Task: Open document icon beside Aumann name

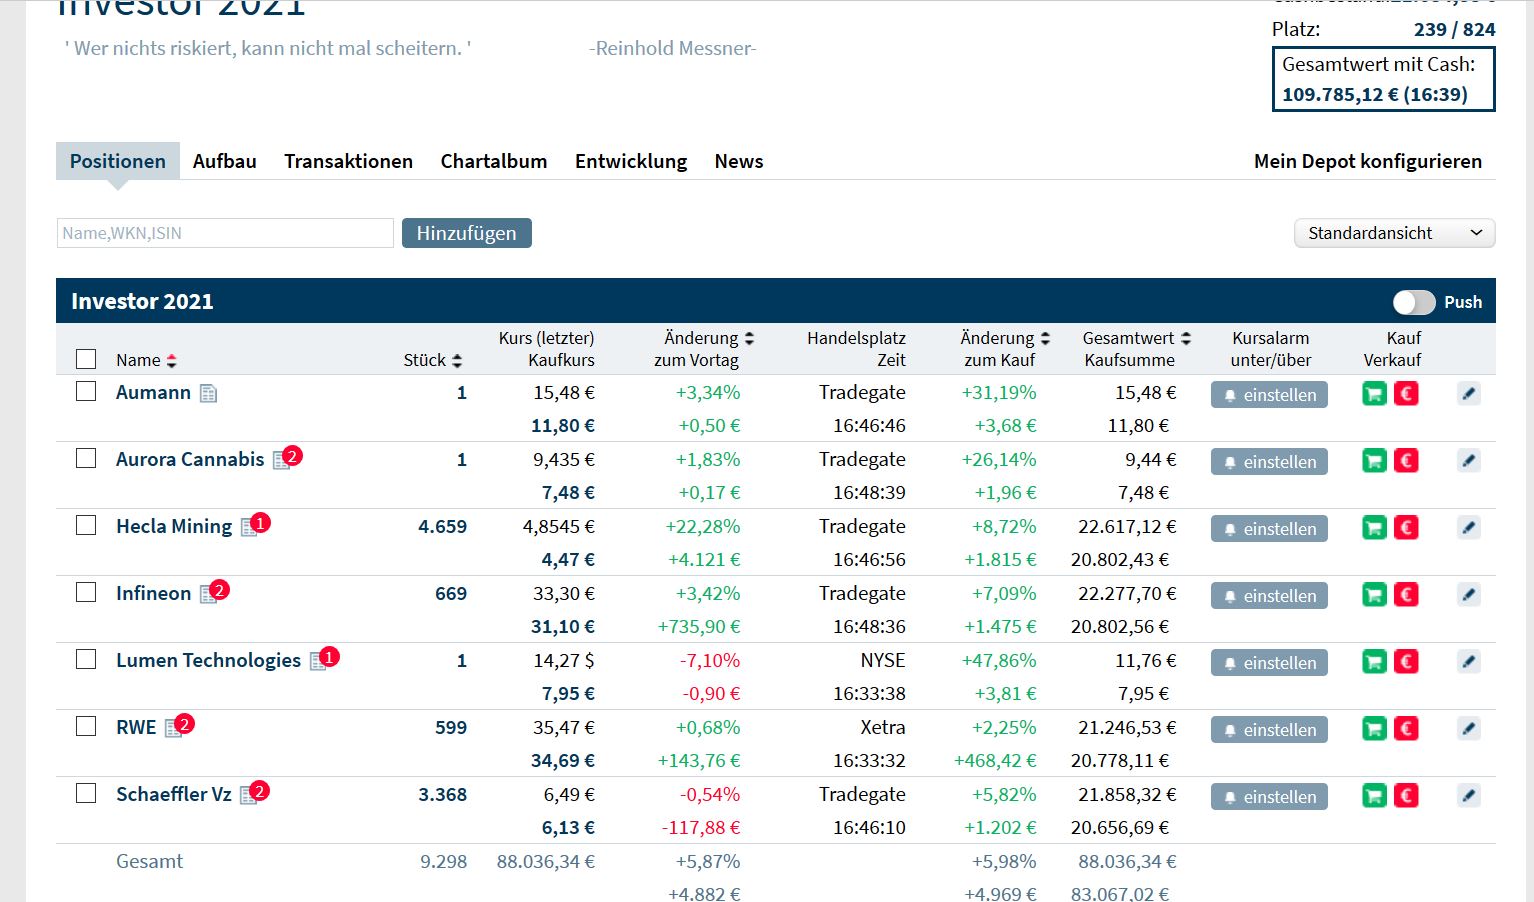Action: pos(208,394)
